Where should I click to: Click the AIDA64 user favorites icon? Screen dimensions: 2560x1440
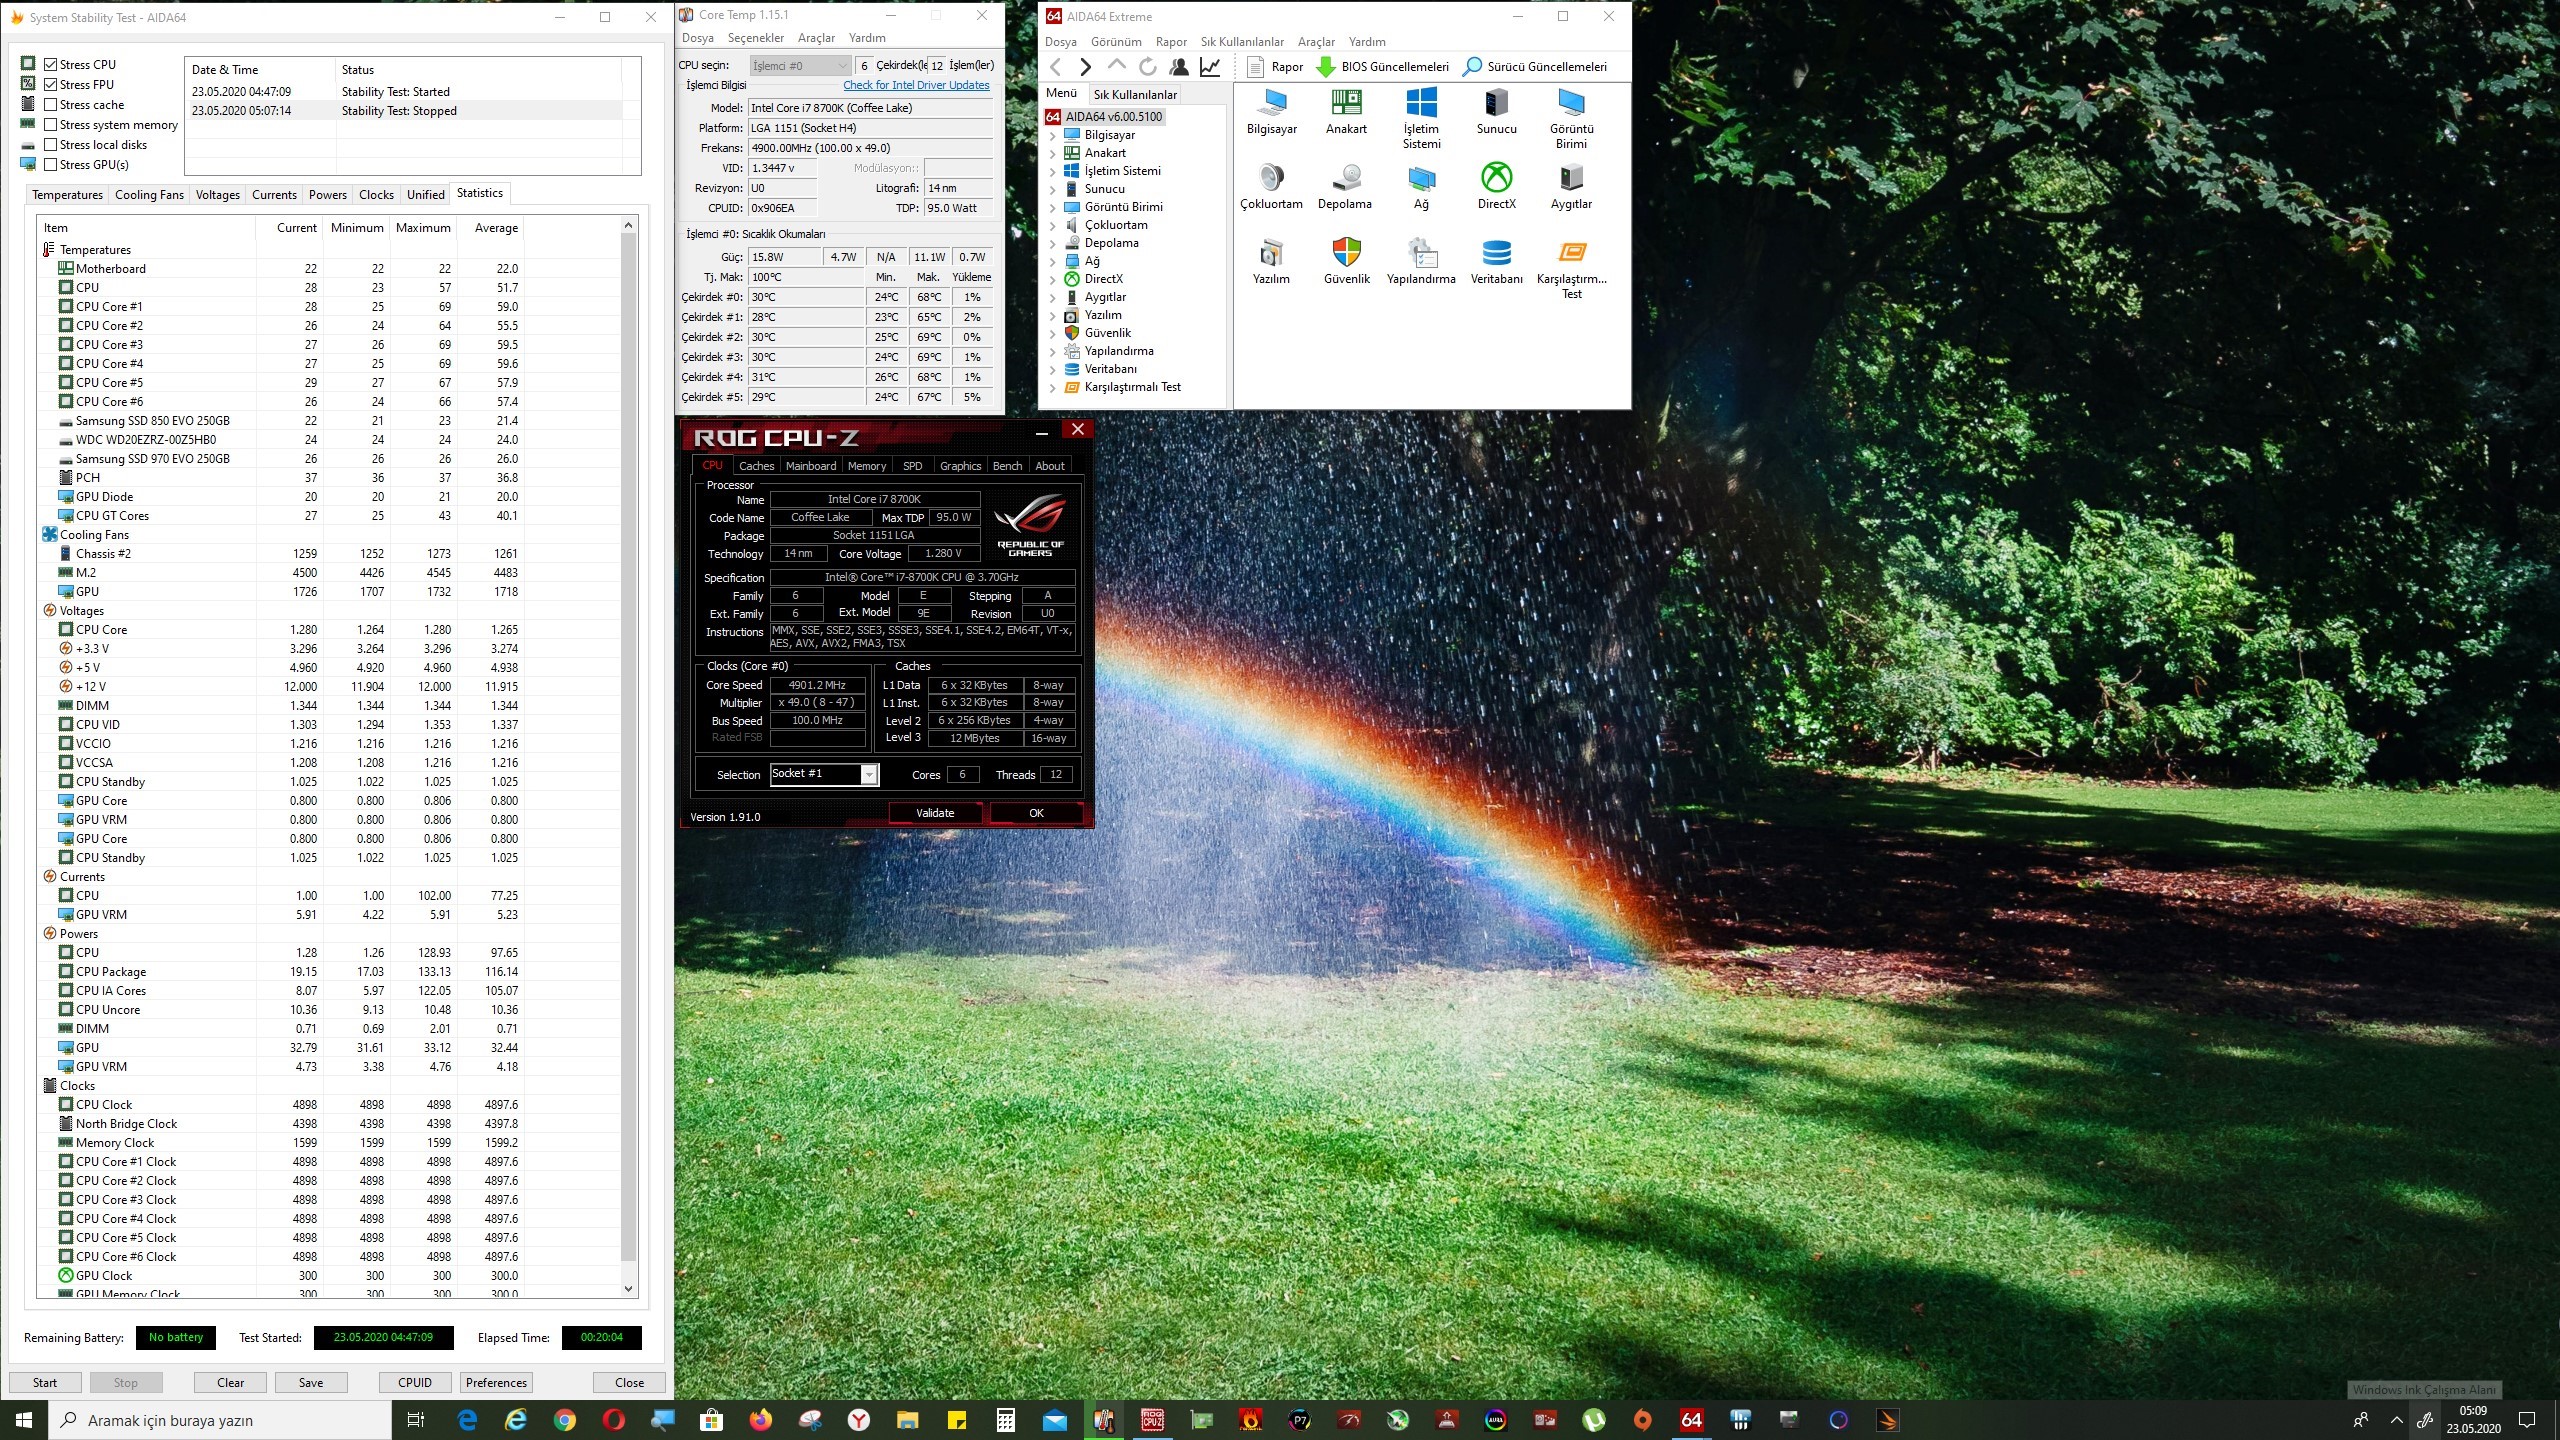(1179, 67)
